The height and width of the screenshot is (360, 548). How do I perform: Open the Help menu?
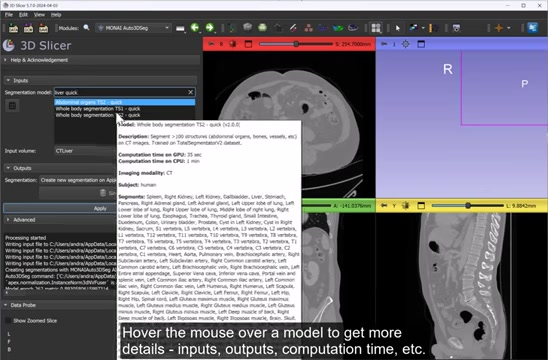pos(56,15)
